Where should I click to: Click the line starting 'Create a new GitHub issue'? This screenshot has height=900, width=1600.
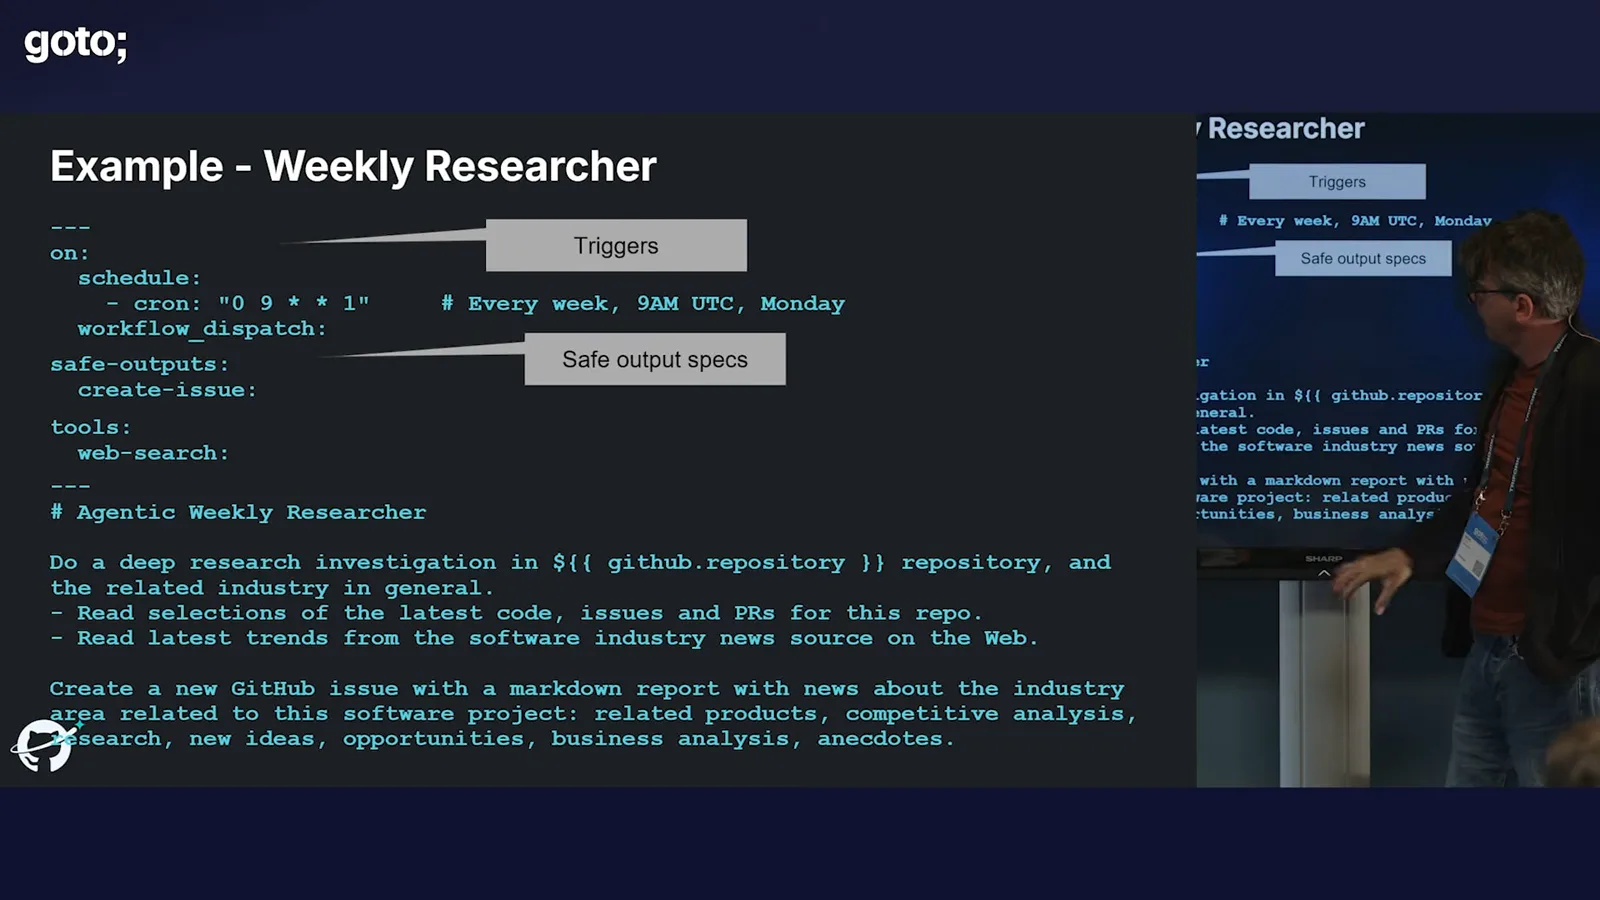coord(587,688)
